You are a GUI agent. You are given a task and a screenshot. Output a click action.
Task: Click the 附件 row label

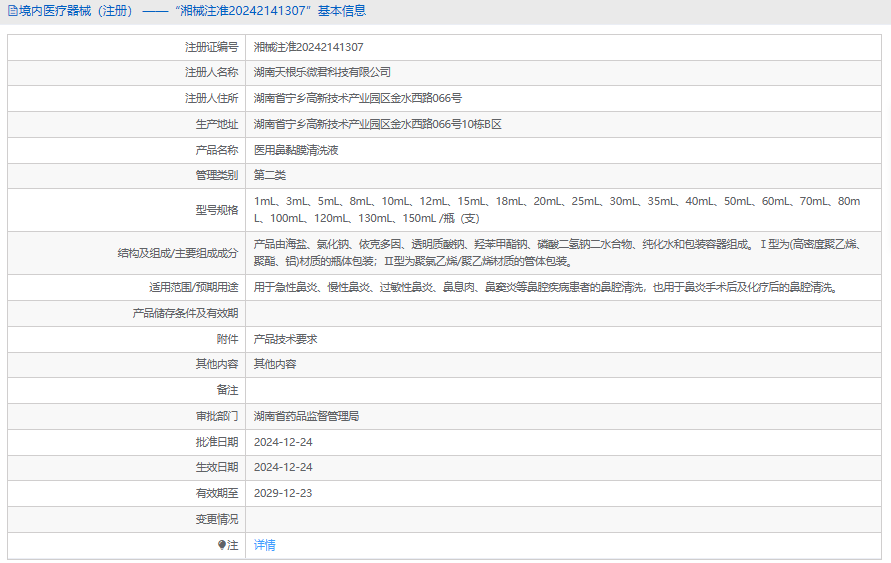[227, 339]
